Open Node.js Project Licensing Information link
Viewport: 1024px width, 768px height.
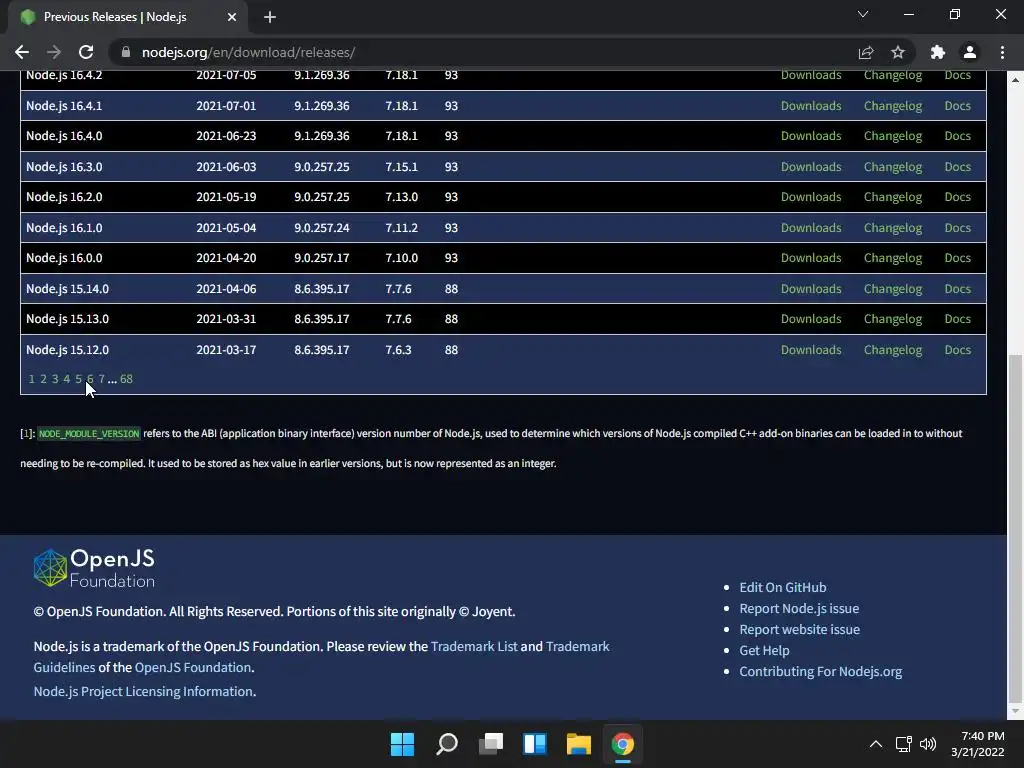point(143,691)
